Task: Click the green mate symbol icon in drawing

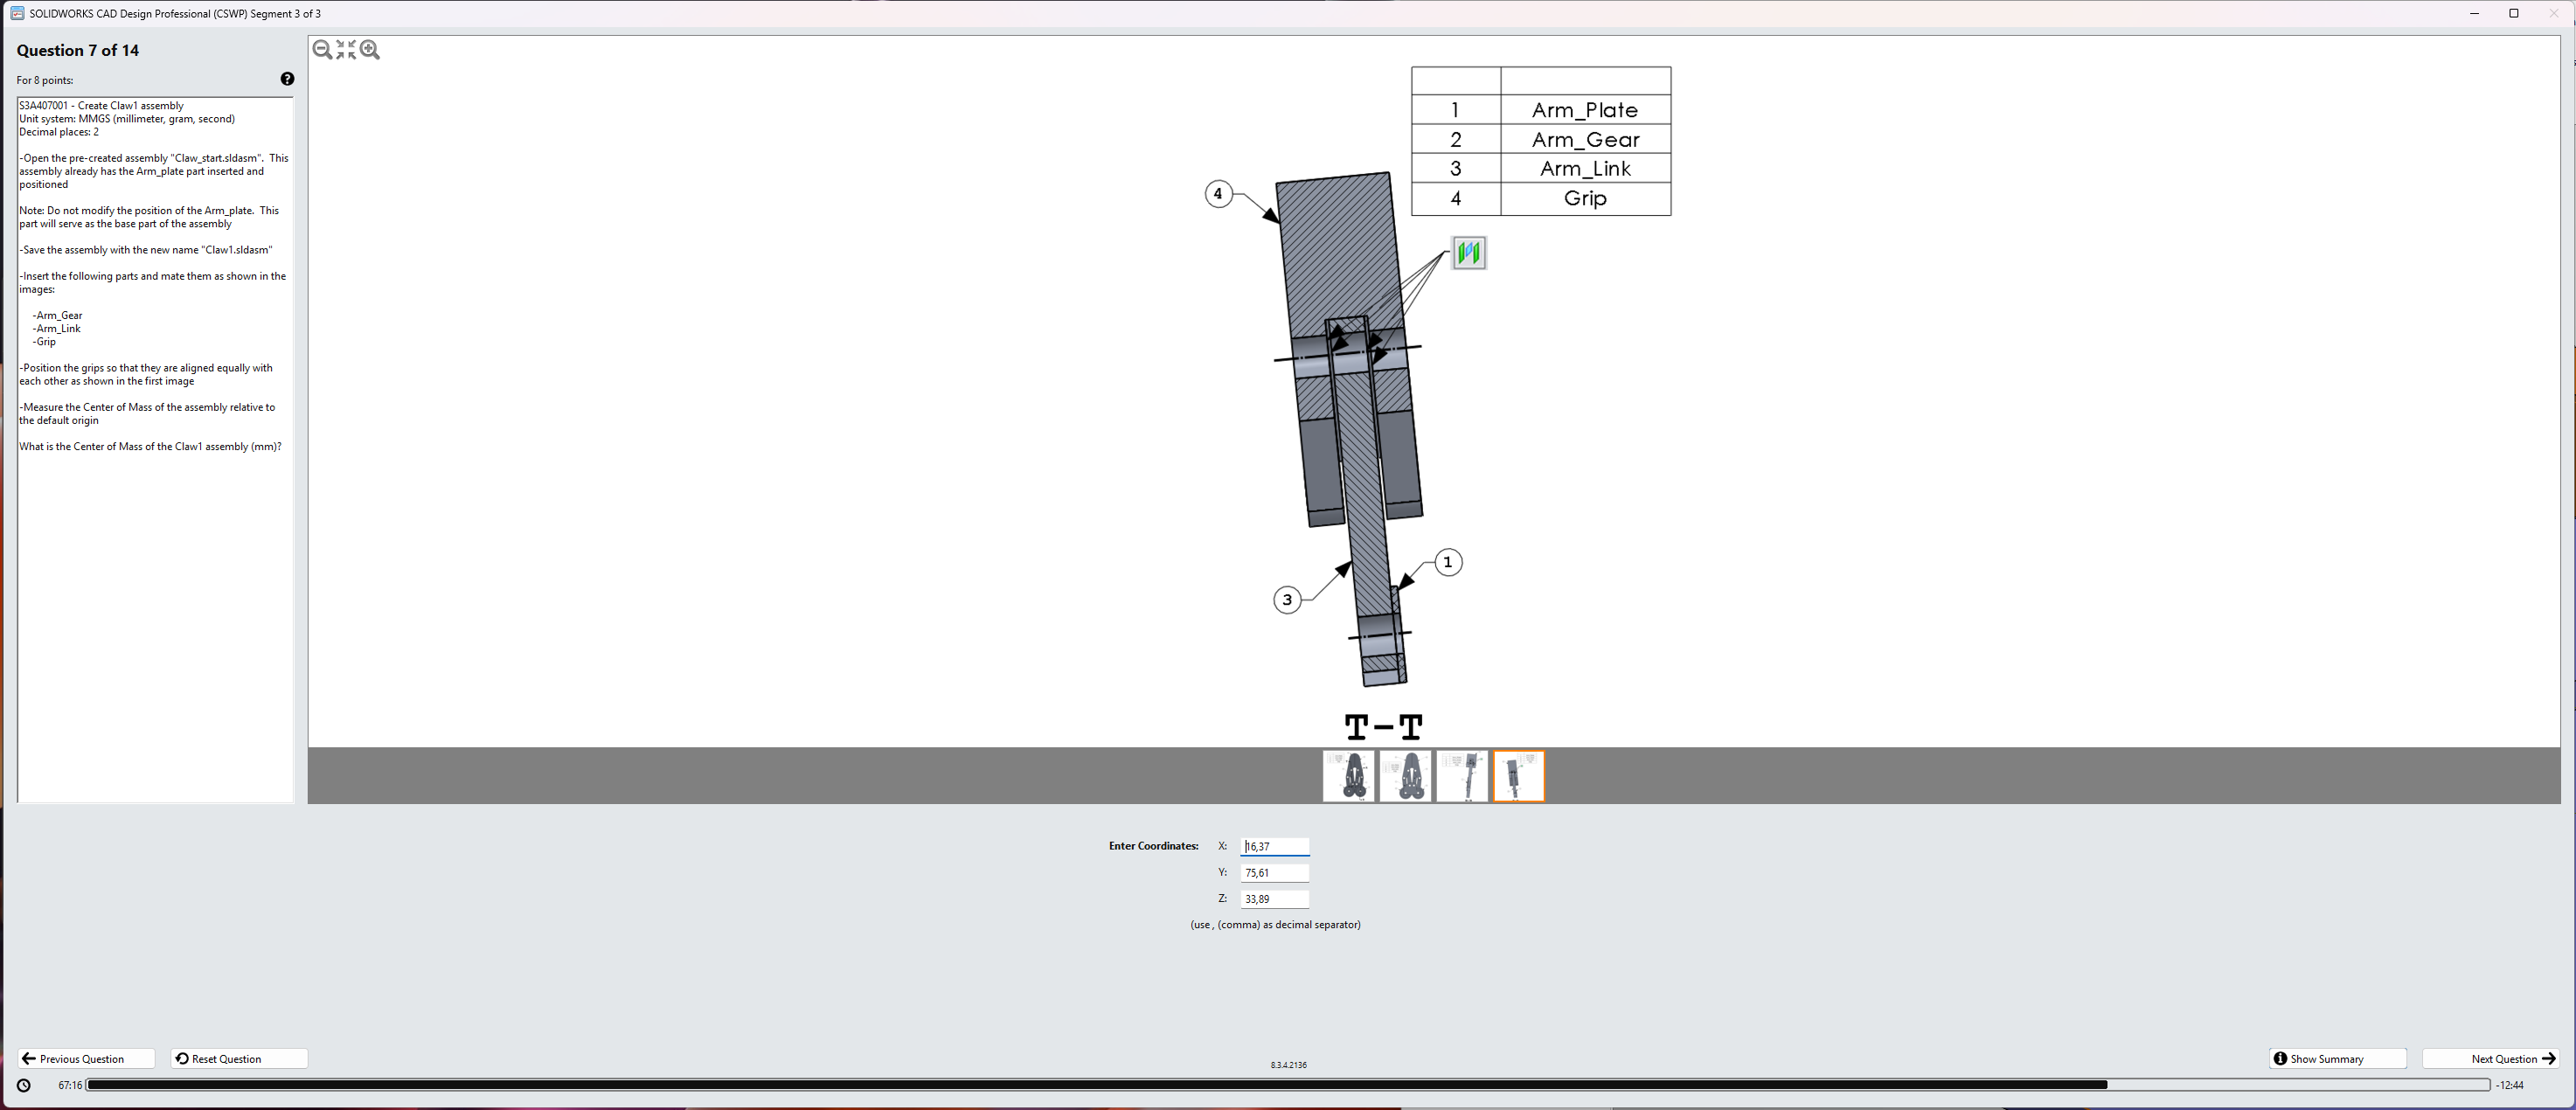Action: coord(1468,253)
